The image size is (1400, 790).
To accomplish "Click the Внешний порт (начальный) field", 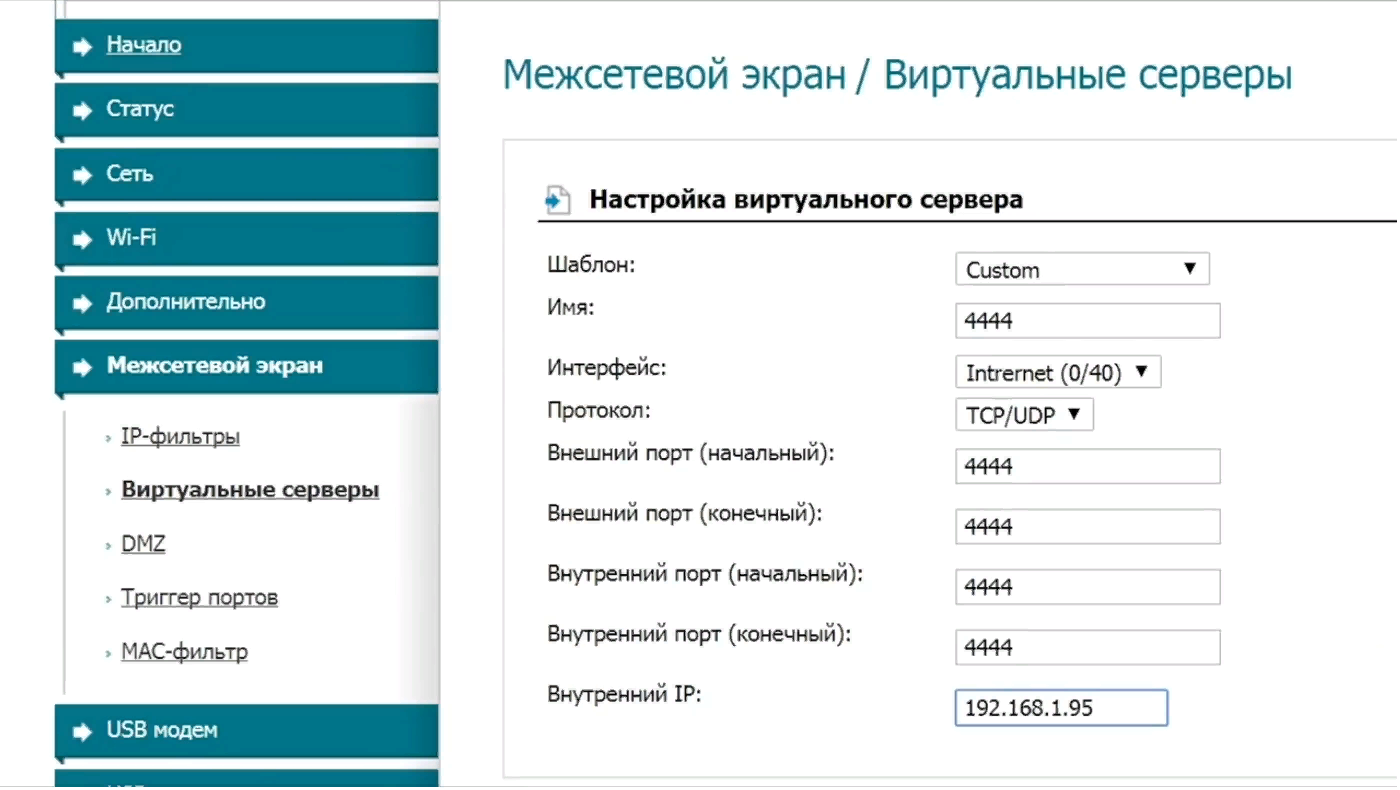I will tap(1088, 466).
